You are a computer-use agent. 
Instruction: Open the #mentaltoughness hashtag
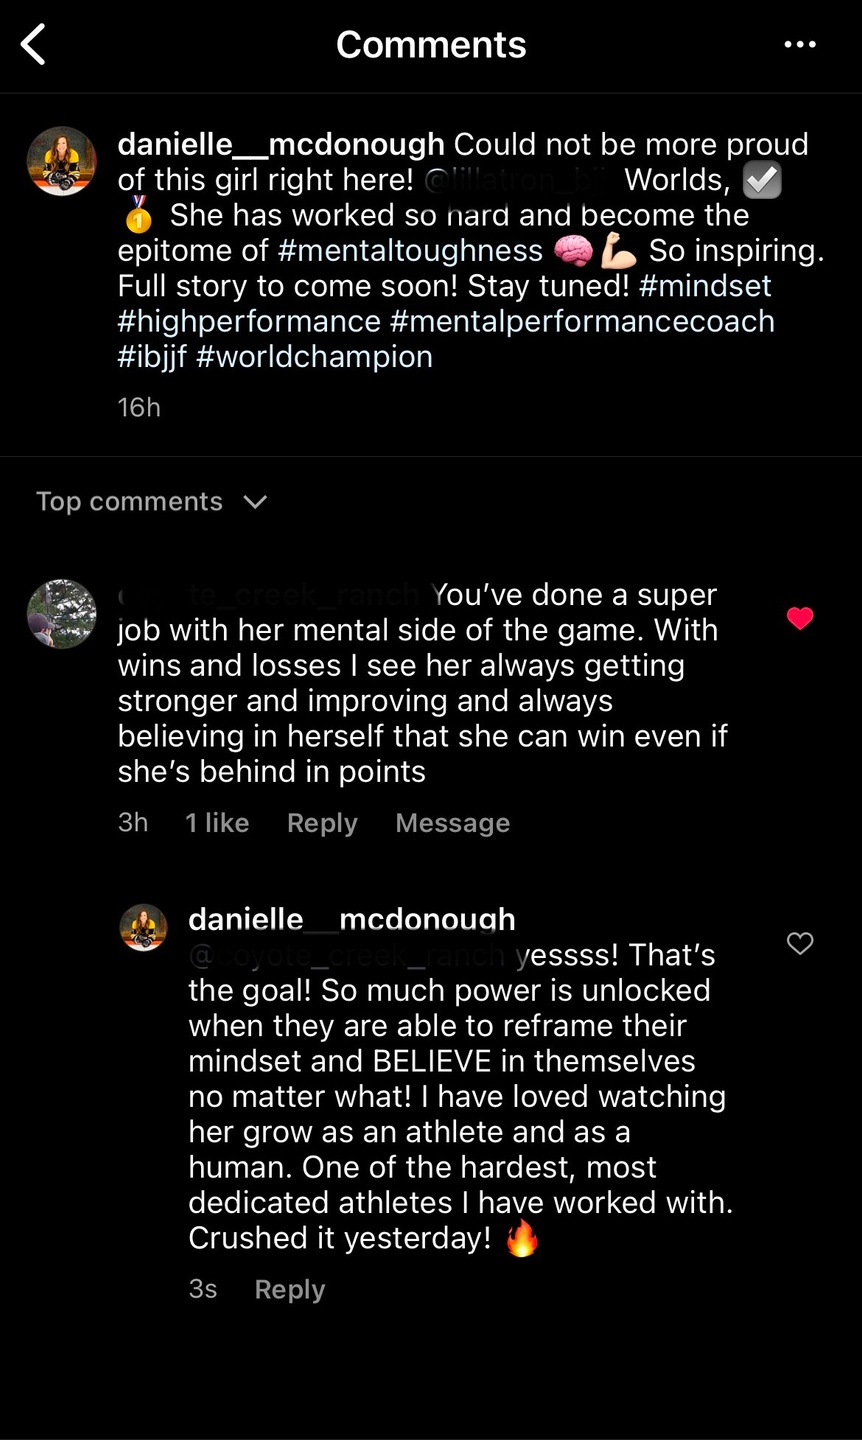(x=410, y=251)
